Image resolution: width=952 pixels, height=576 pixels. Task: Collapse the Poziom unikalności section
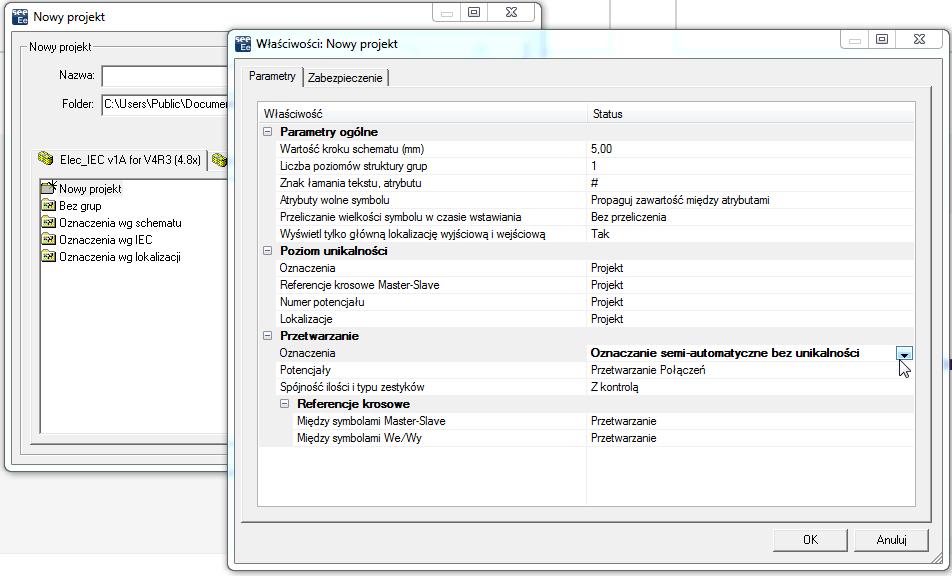[x=267, y=251]
